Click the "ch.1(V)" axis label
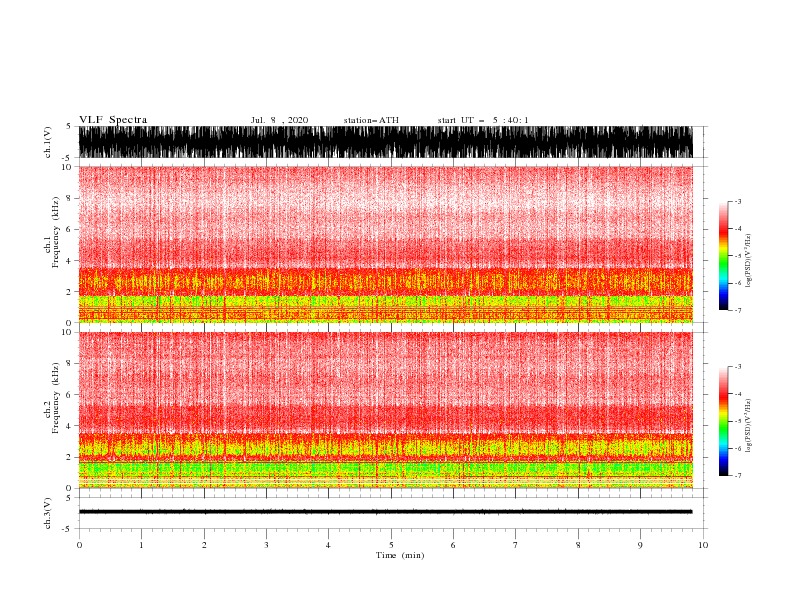This screenshot has width=792, height=612. click(x=48, y=142)
